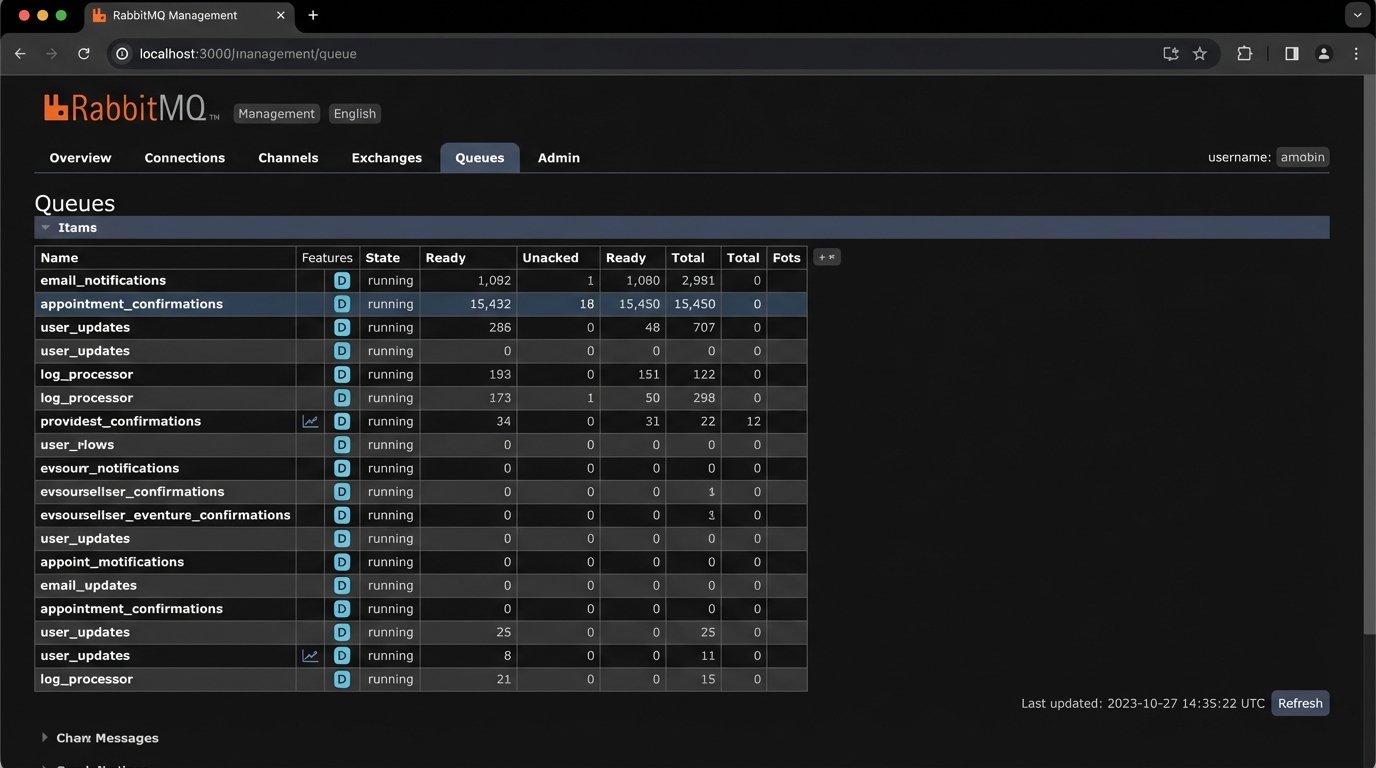Bookmark this page with the star icon
This screenshot has width=1376, height=768.
(1200, 54)
